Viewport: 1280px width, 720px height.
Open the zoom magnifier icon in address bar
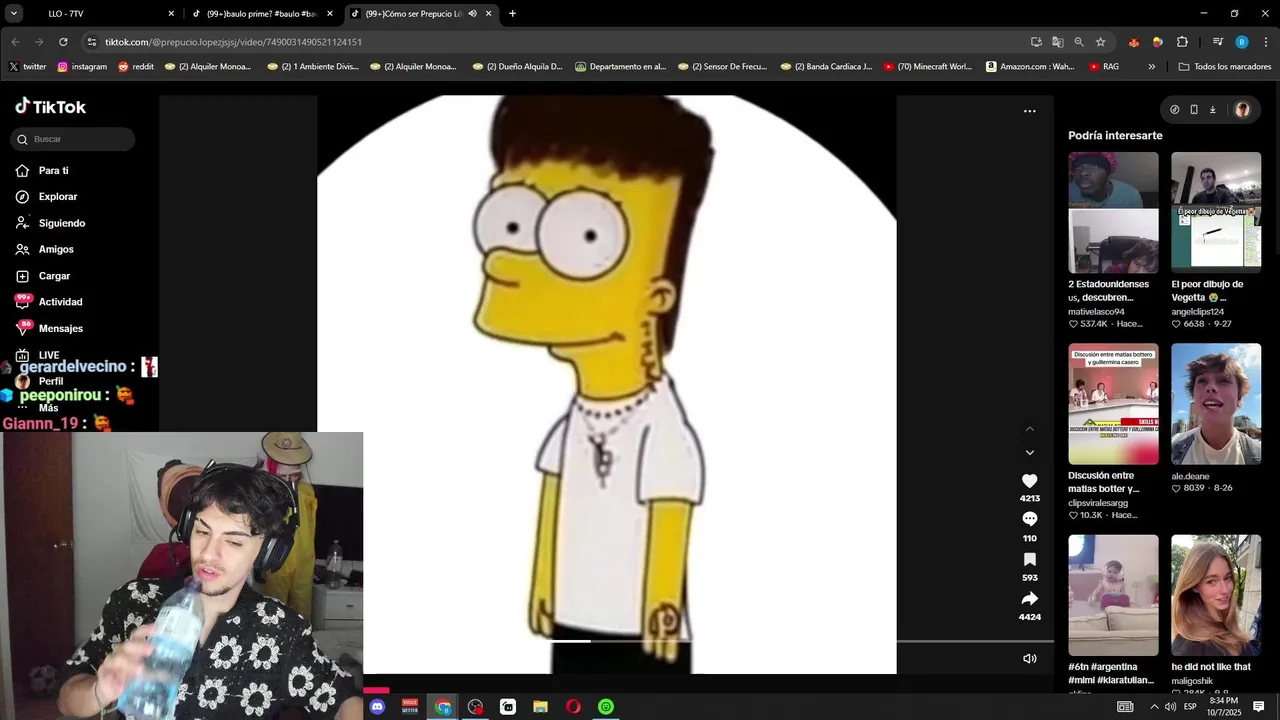coord(1079,42)
